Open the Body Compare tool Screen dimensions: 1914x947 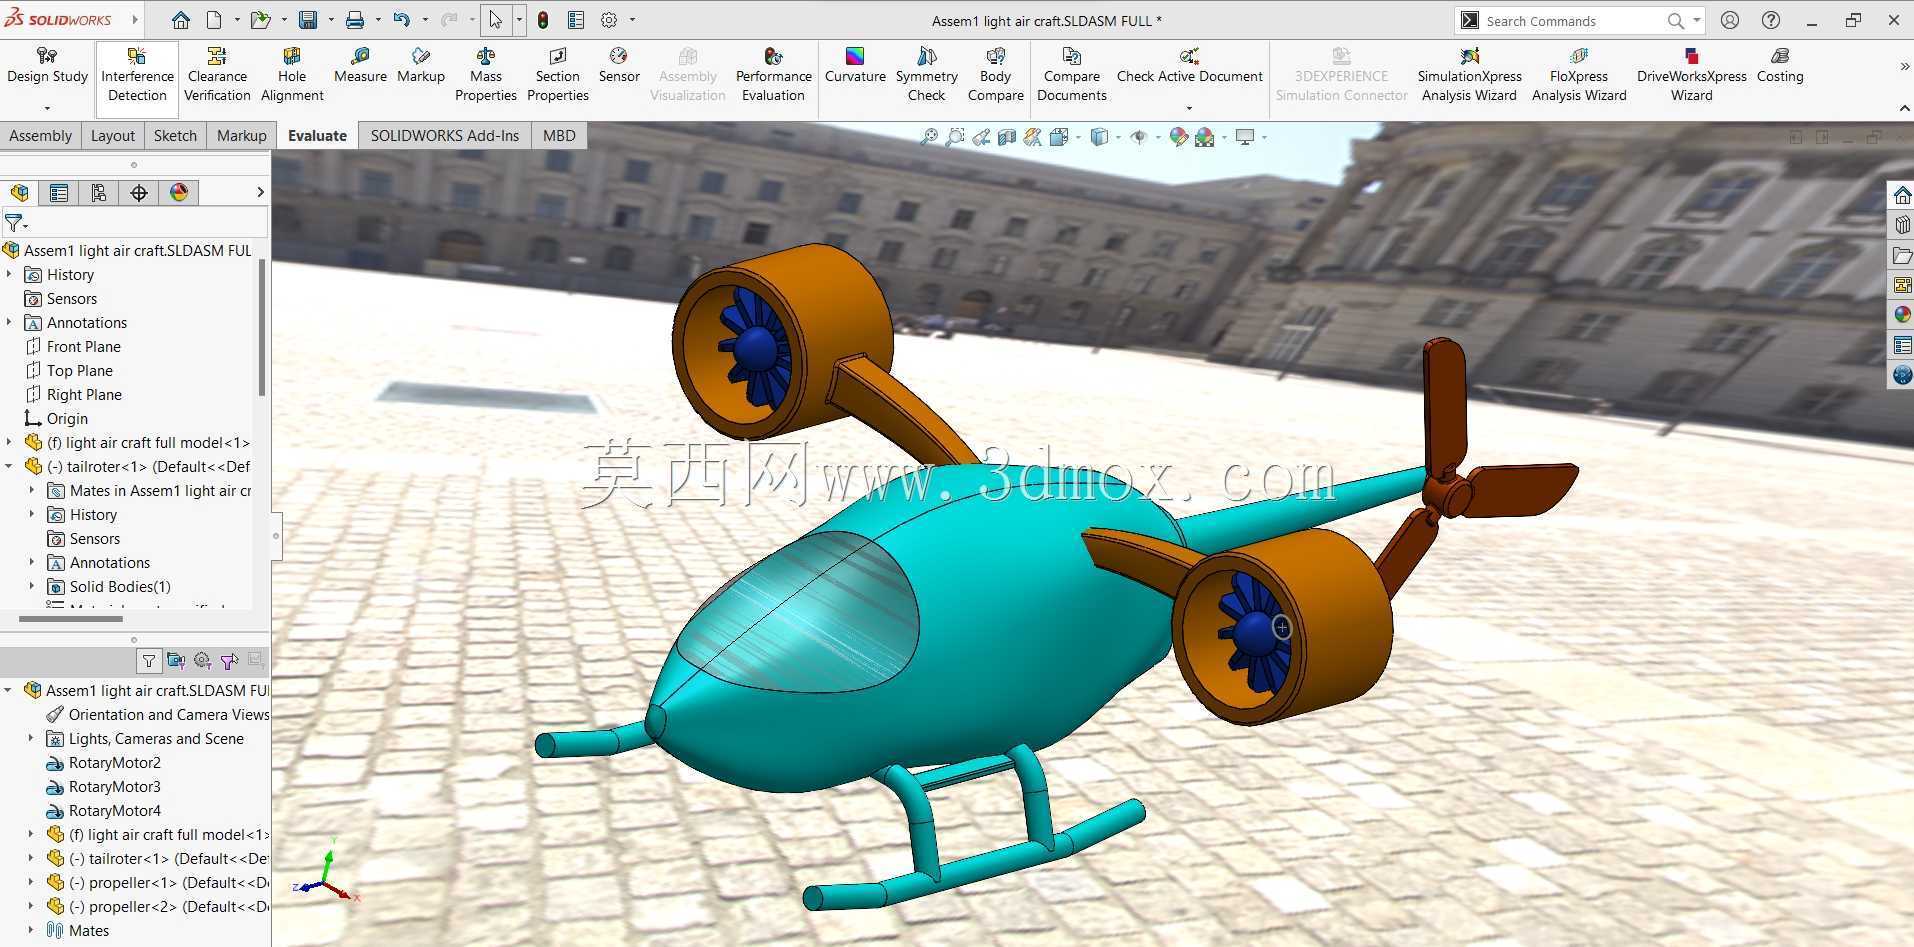pos(996,74)
